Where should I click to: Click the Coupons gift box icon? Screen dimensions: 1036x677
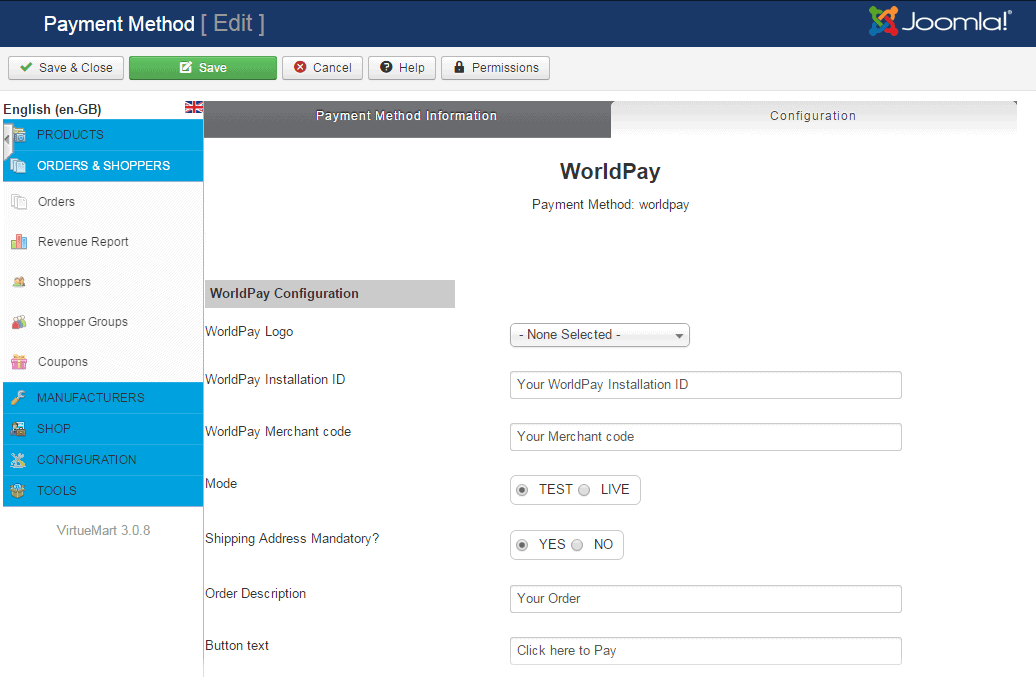(x=19, y=362)
